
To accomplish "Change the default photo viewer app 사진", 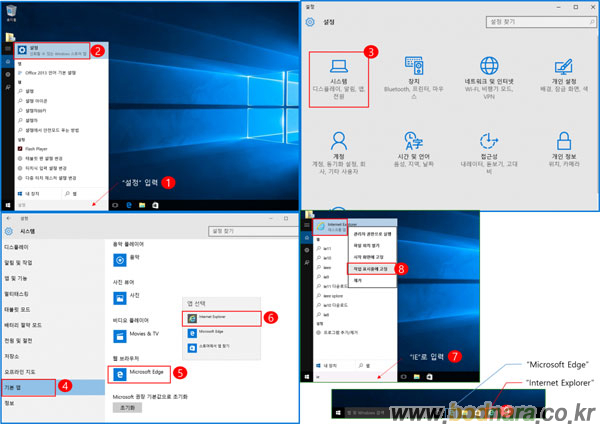I will point(127,298).
